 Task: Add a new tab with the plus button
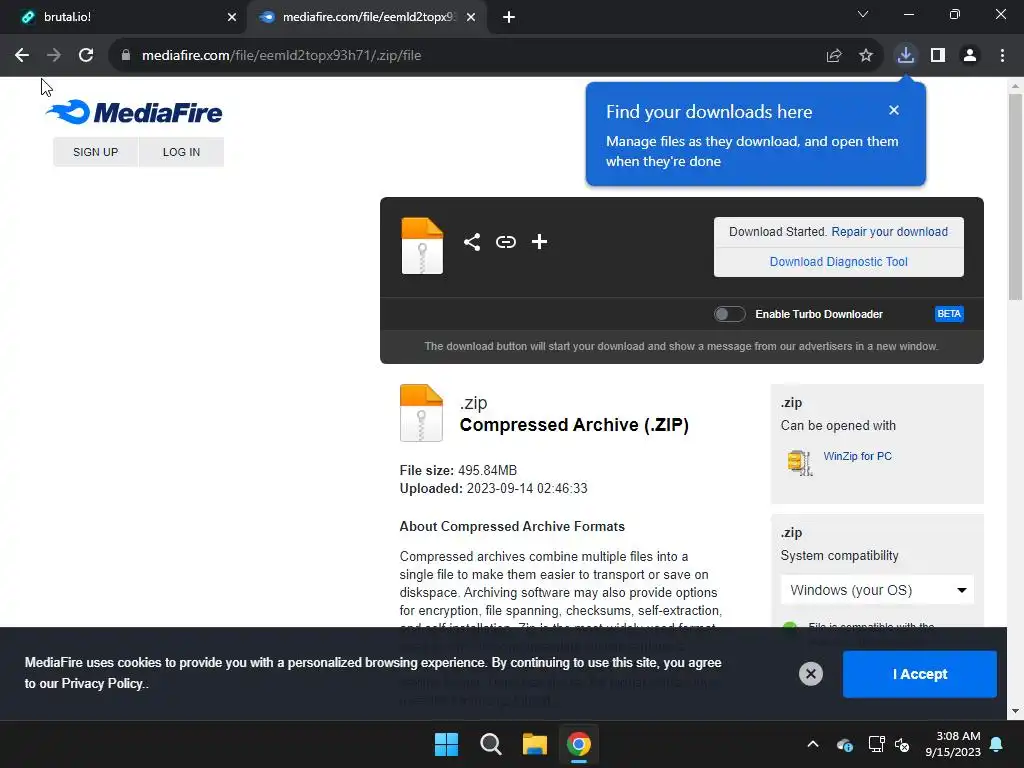[509, 18]
